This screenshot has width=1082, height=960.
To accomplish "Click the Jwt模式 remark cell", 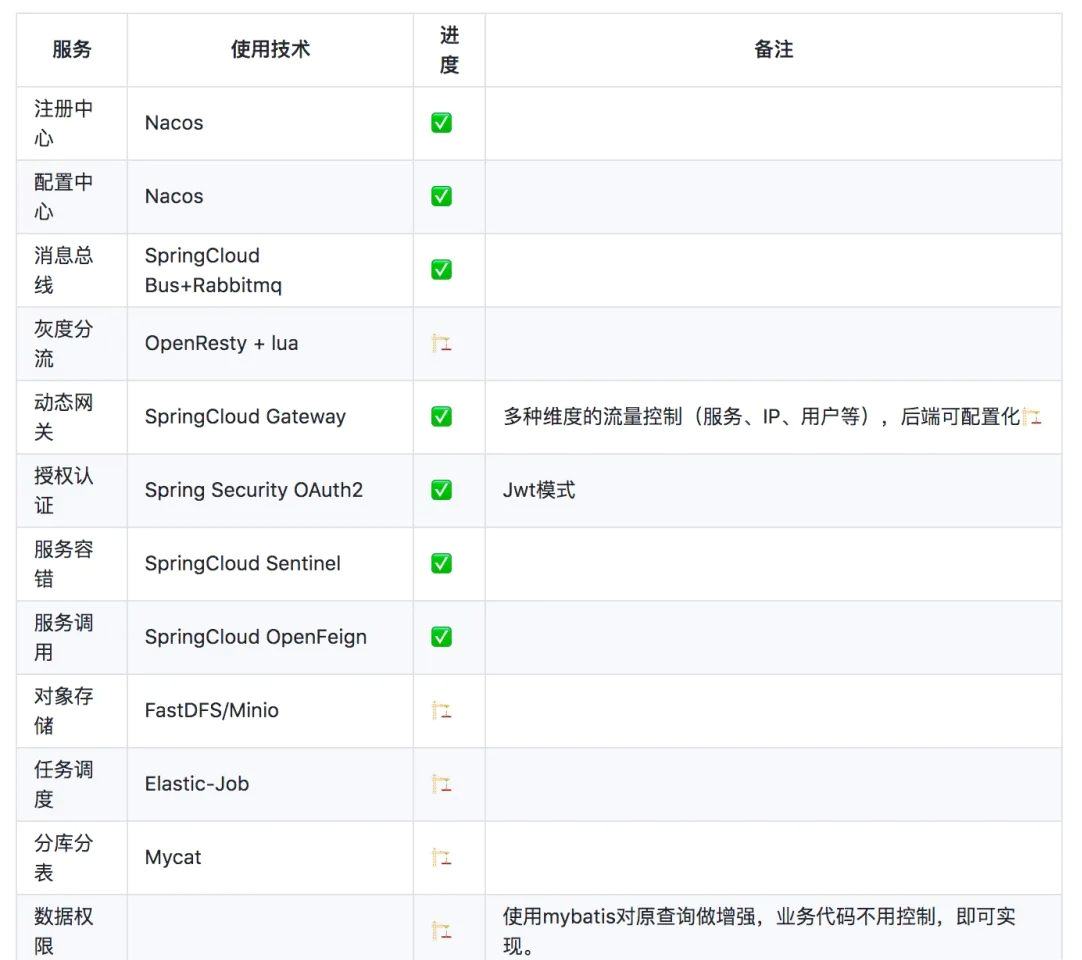I will 774,491.
